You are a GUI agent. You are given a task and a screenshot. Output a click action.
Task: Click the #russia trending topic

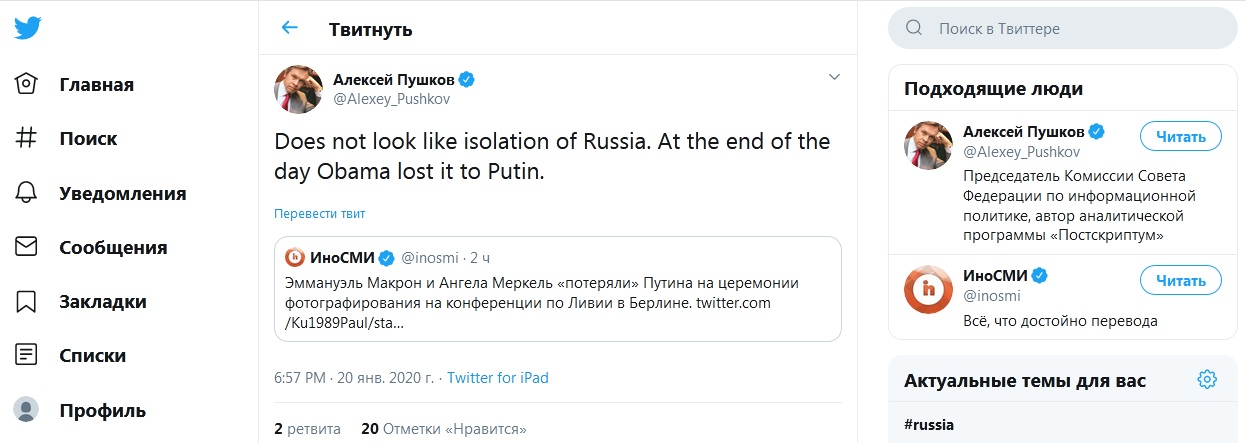tap(928, 424)
